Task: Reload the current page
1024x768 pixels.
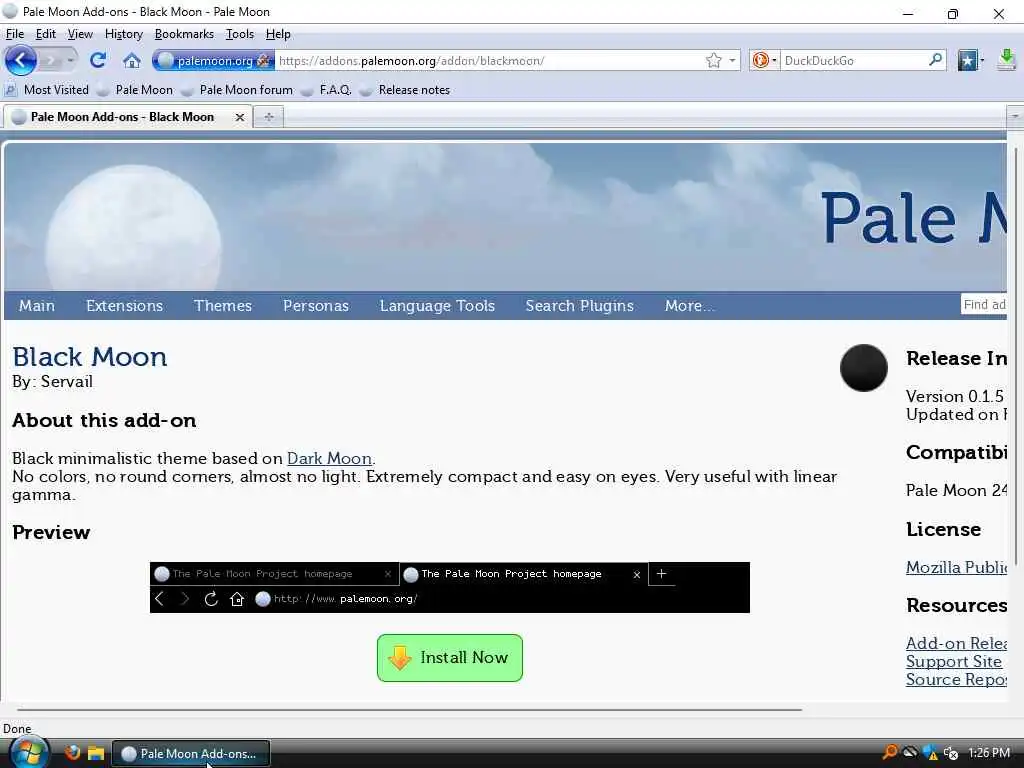Action: pyautogui.click(x=98, y=61)
